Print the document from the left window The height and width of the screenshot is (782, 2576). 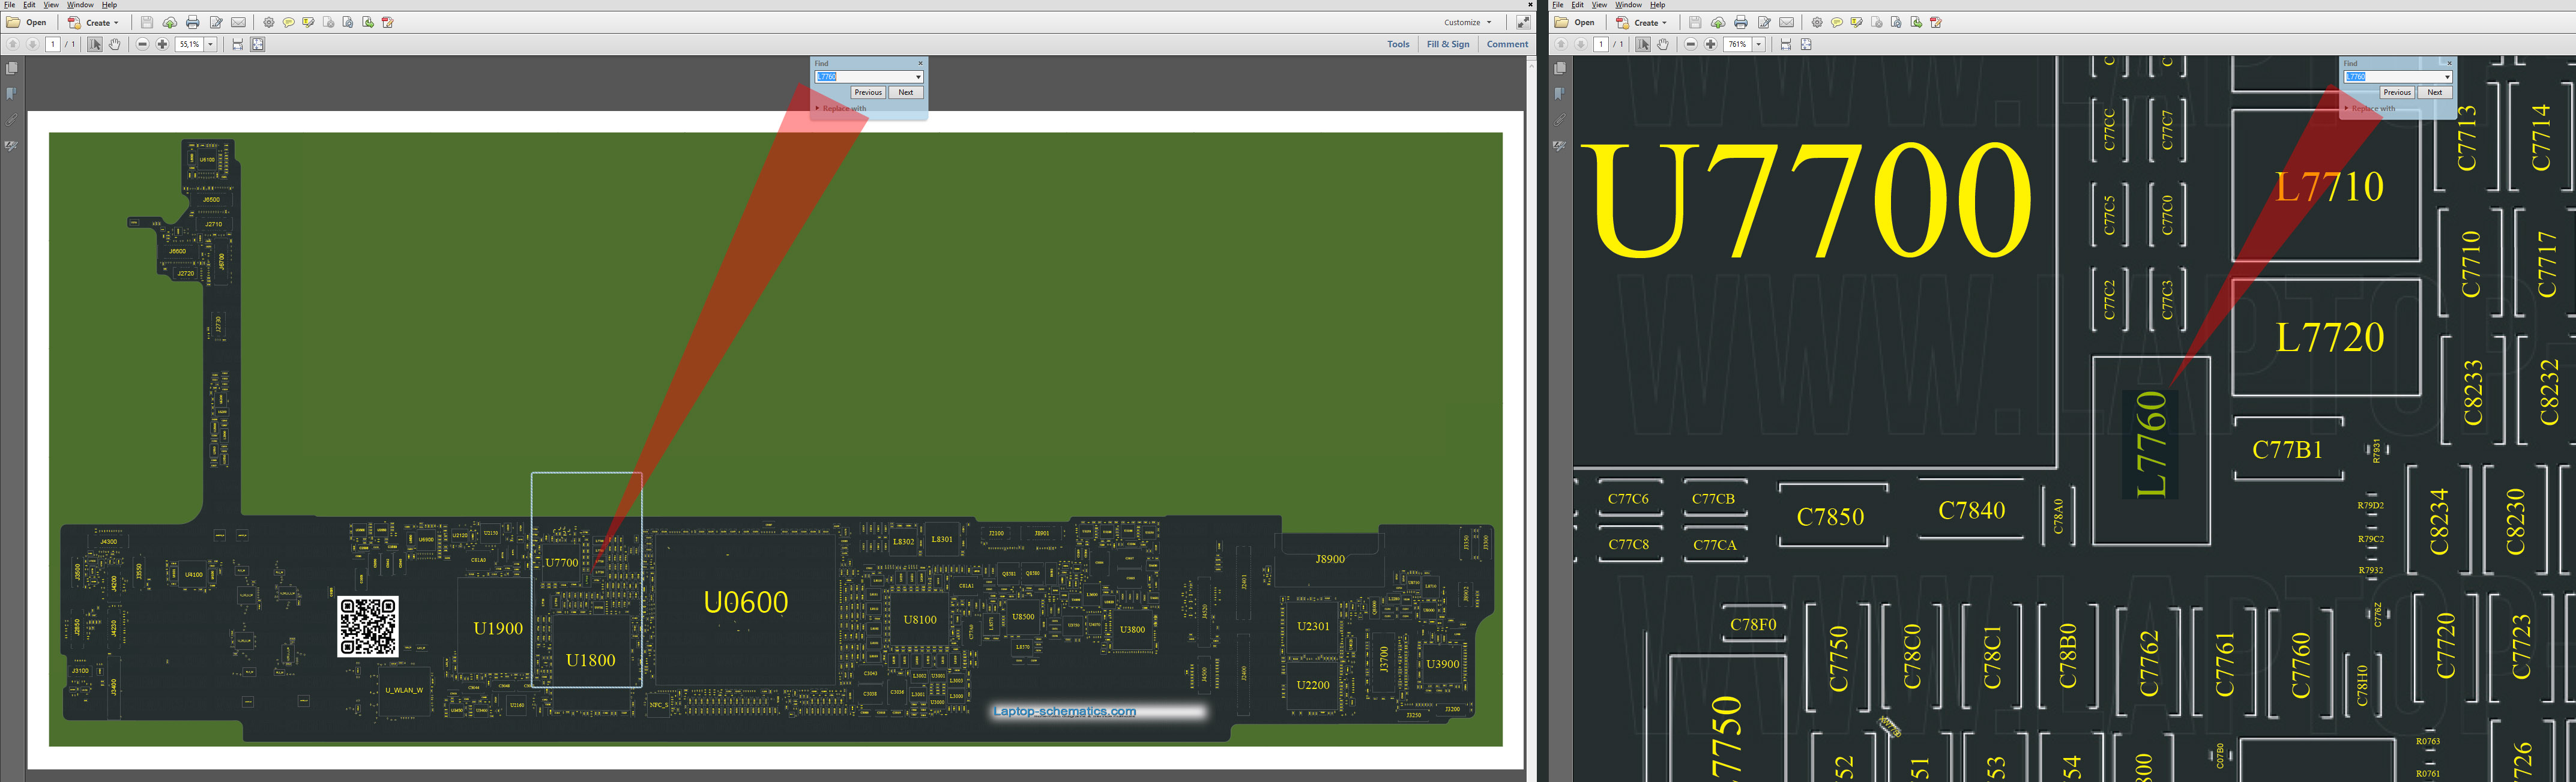(192, 22)
